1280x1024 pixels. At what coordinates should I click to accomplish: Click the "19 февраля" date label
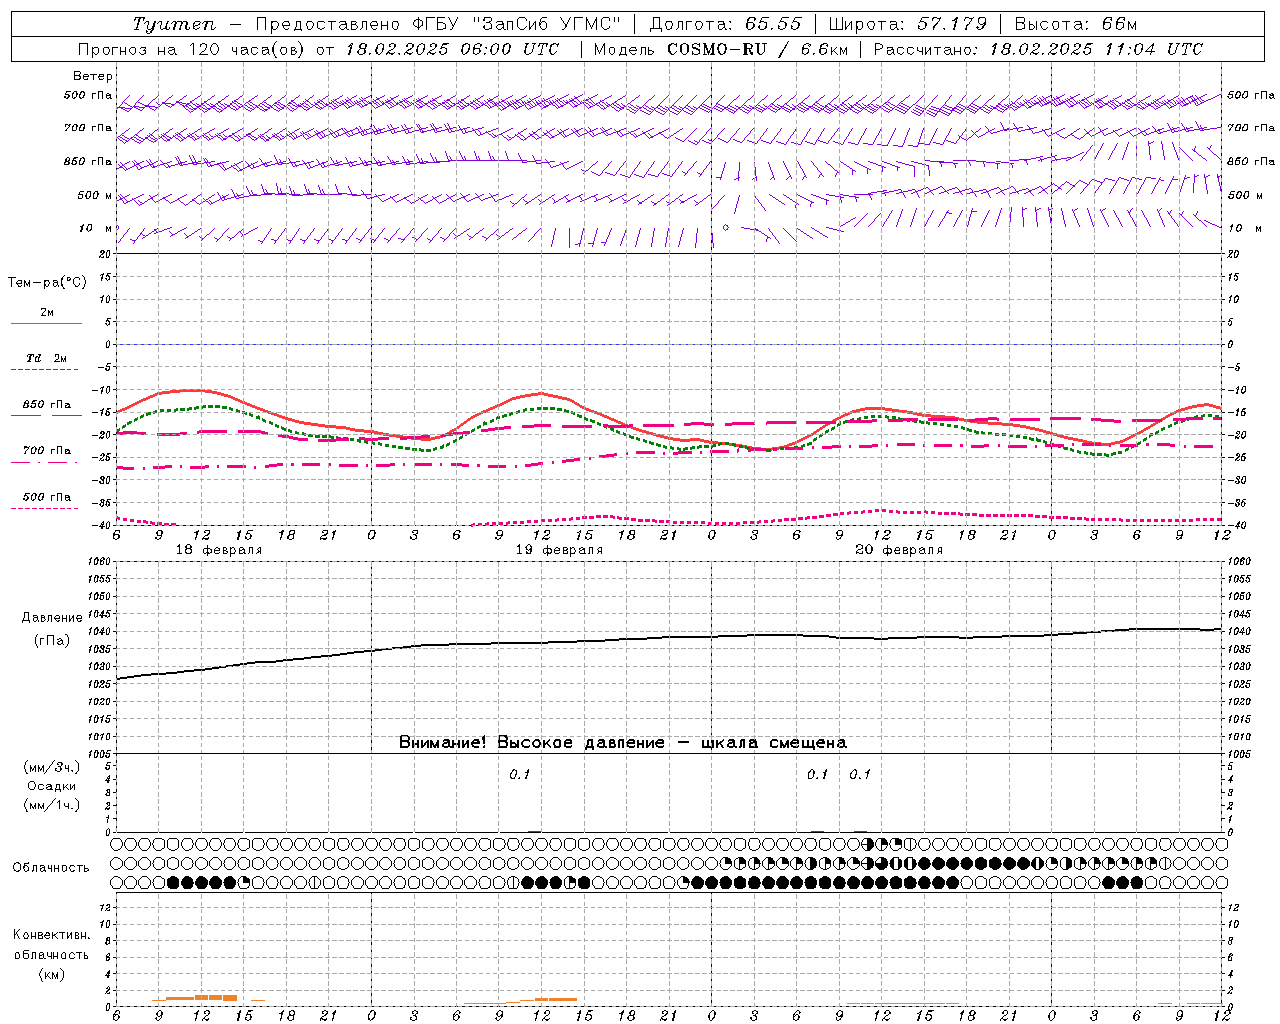click(559, 550)
